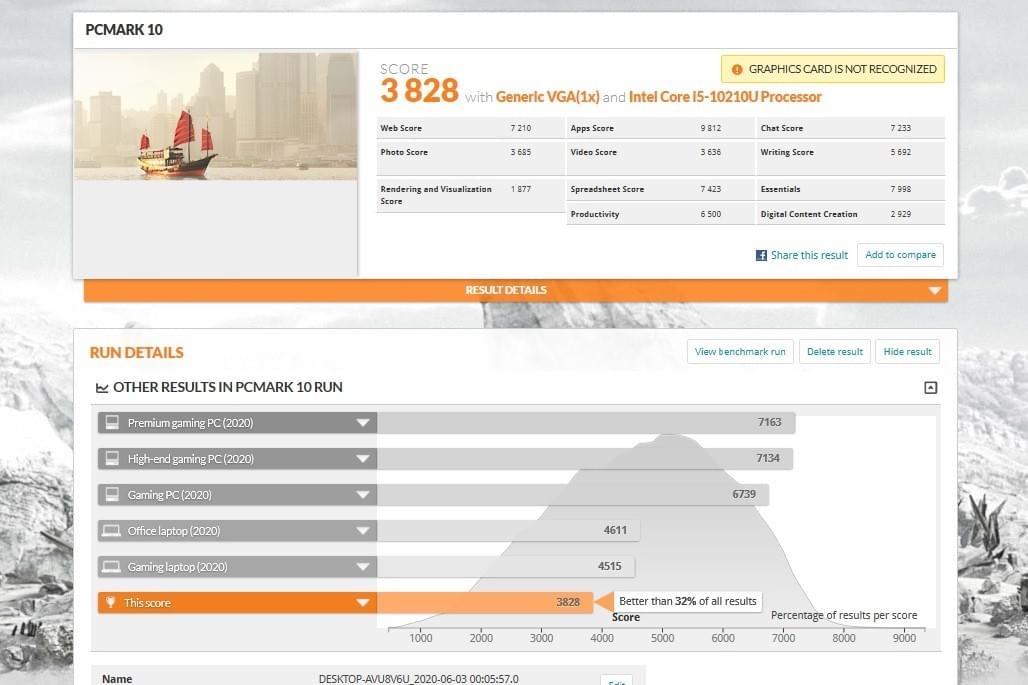Click the 5000 axis tick label
This screenshot has width=1028, height=685.
click(x=662, y=638)
